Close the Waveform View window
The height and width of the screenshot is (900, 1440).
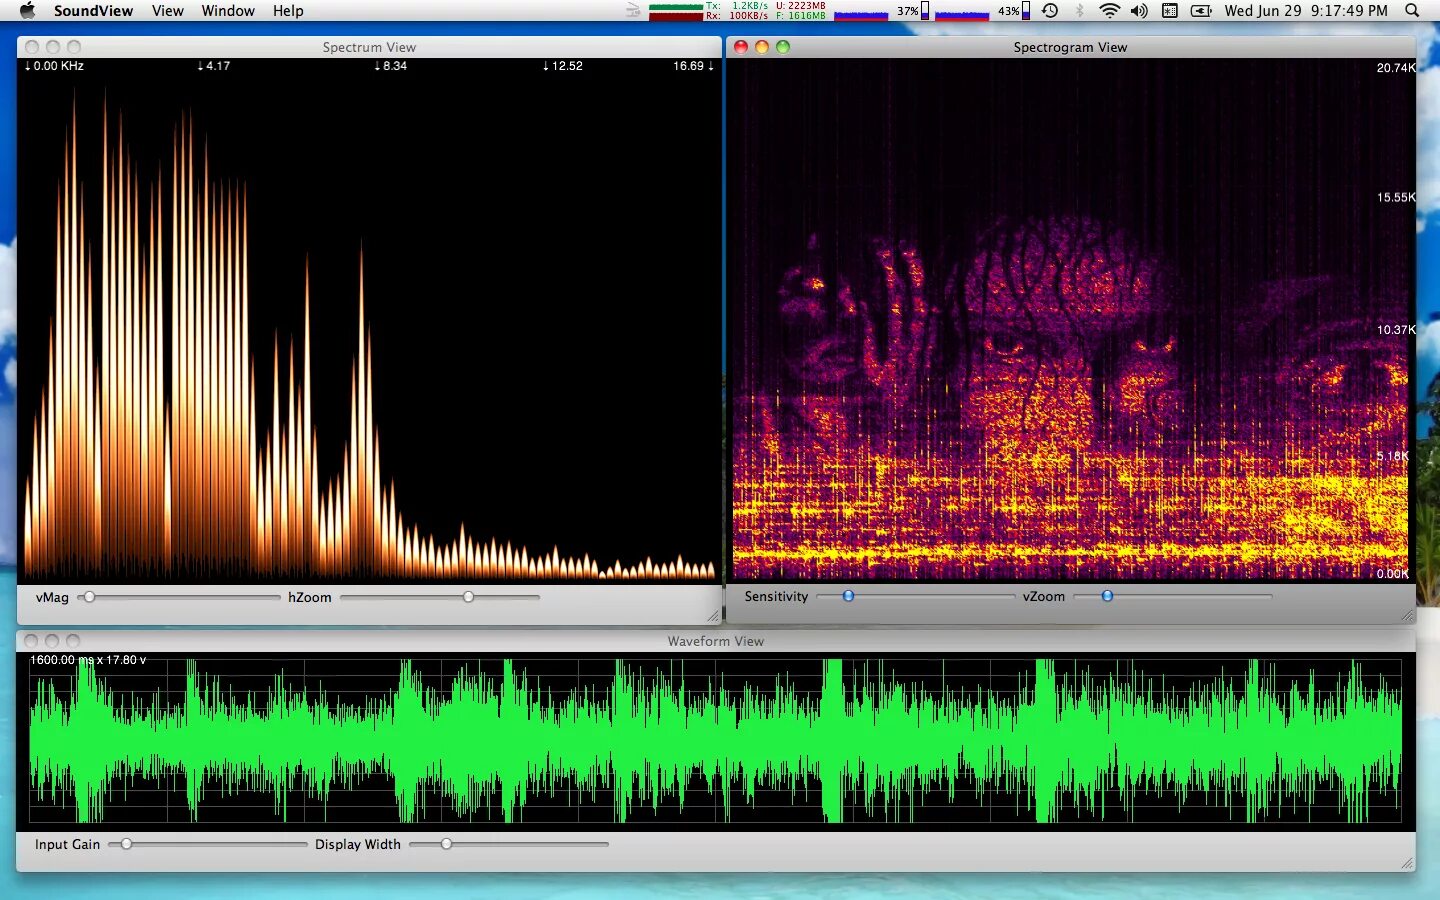[x=31, y=641]
